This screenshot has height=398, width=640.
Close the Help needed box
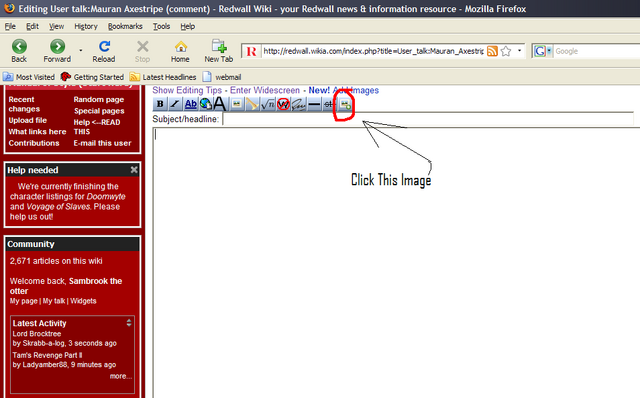[x=134, y=170]
